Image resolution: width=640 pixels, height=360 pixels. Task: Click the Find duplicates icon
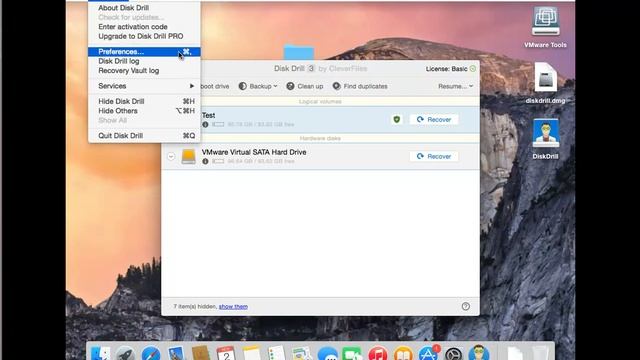click(x=336, y=86)
